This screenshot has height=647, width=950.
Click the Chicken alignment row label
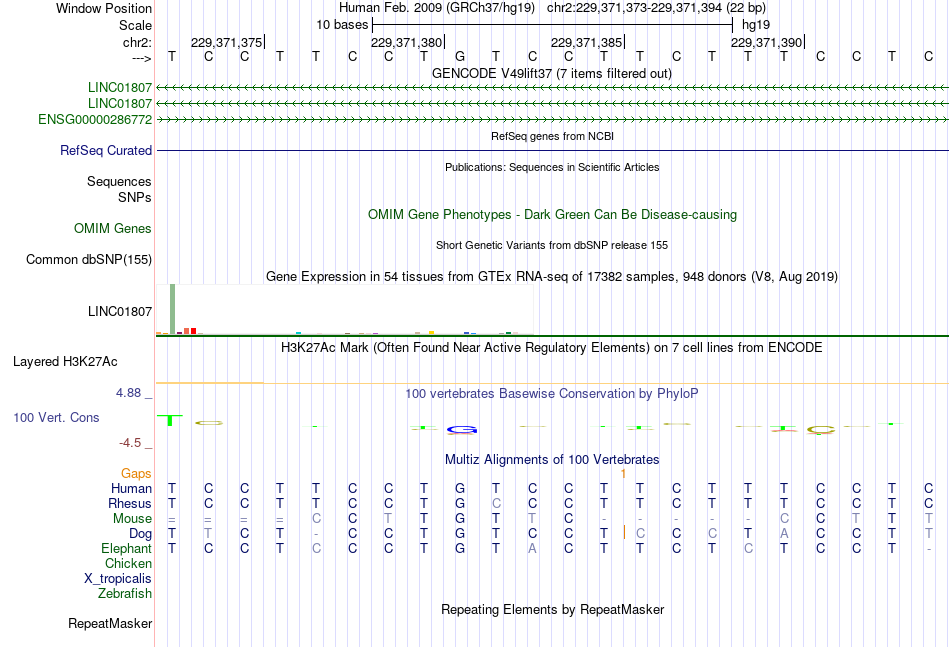pos(128,563)
